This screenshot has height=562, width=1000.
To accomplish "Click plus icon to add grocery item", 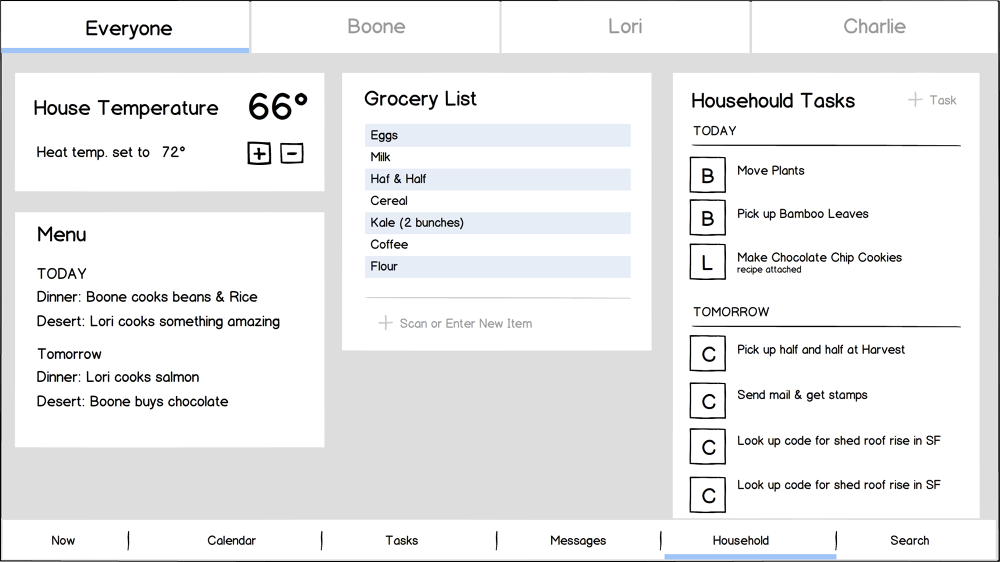I will 385,323.
